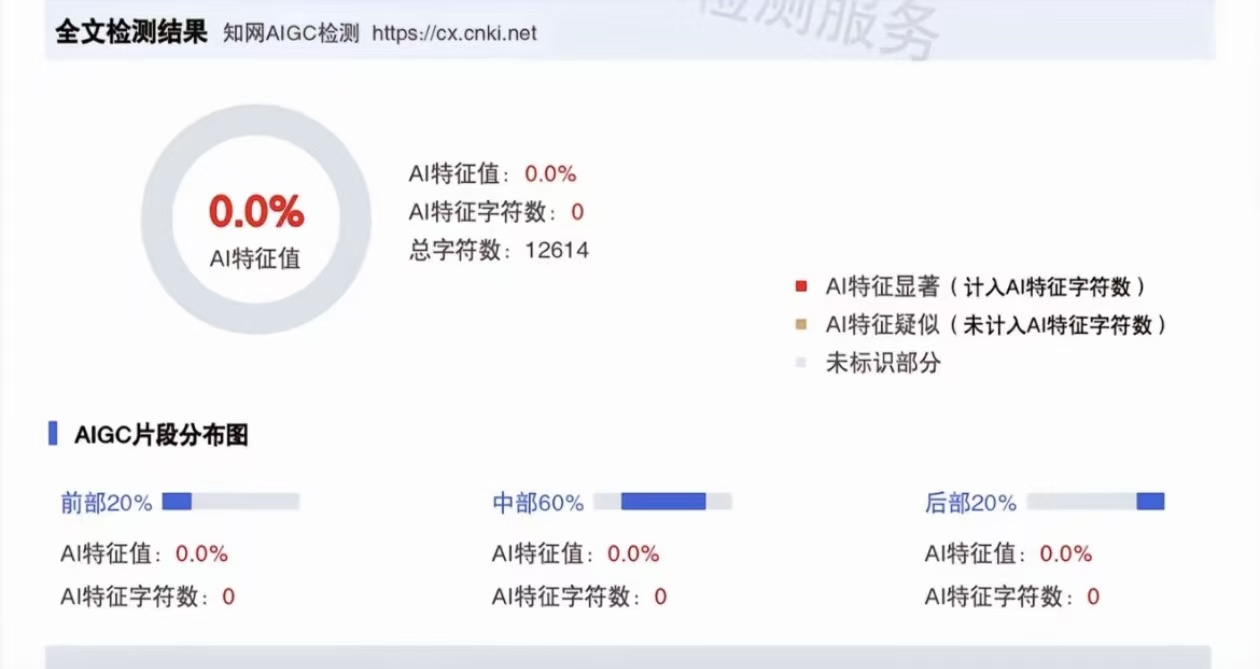Image resolution: width=1260 pixels, height=669 pixels.
Task: Select the 前部20% section label
Action: pyautogui.click(x=106, y=503)
